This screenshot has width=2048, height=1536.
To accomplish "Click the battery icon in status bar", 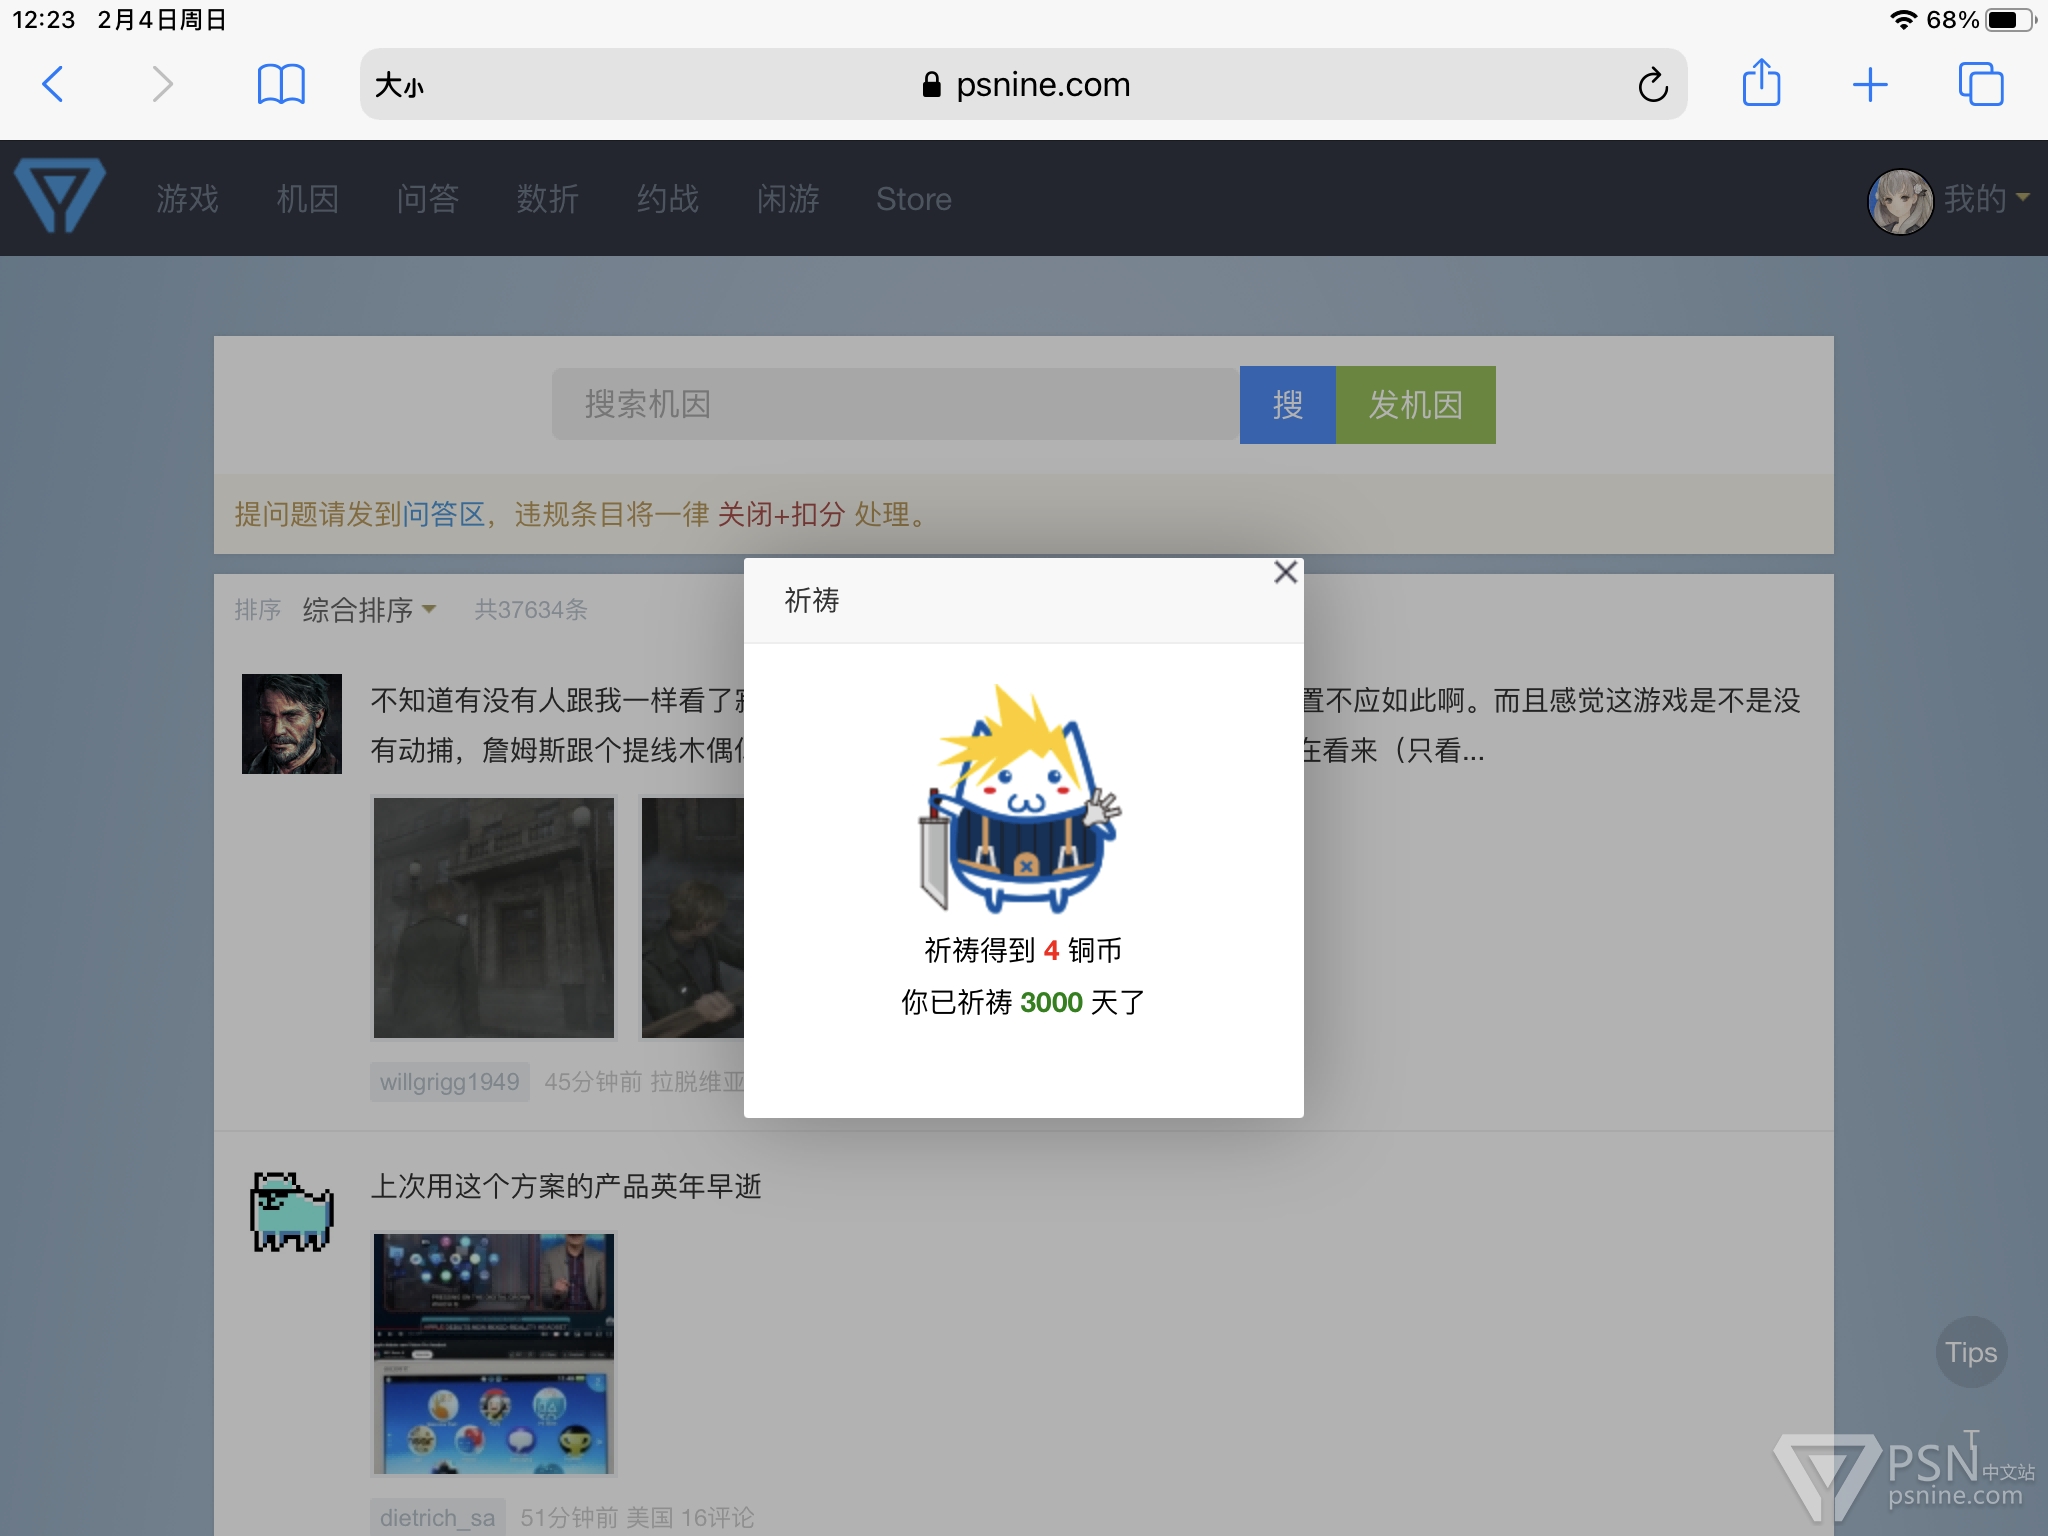I will pyautogui.click(x=2011, y=20).
